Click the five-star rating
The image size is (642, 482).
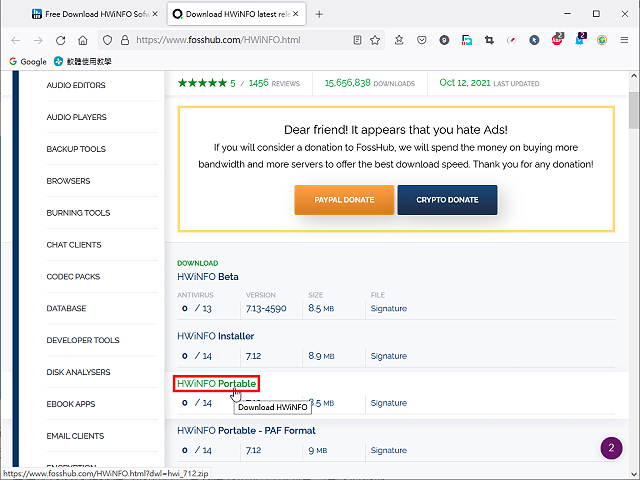pos(202,83)
